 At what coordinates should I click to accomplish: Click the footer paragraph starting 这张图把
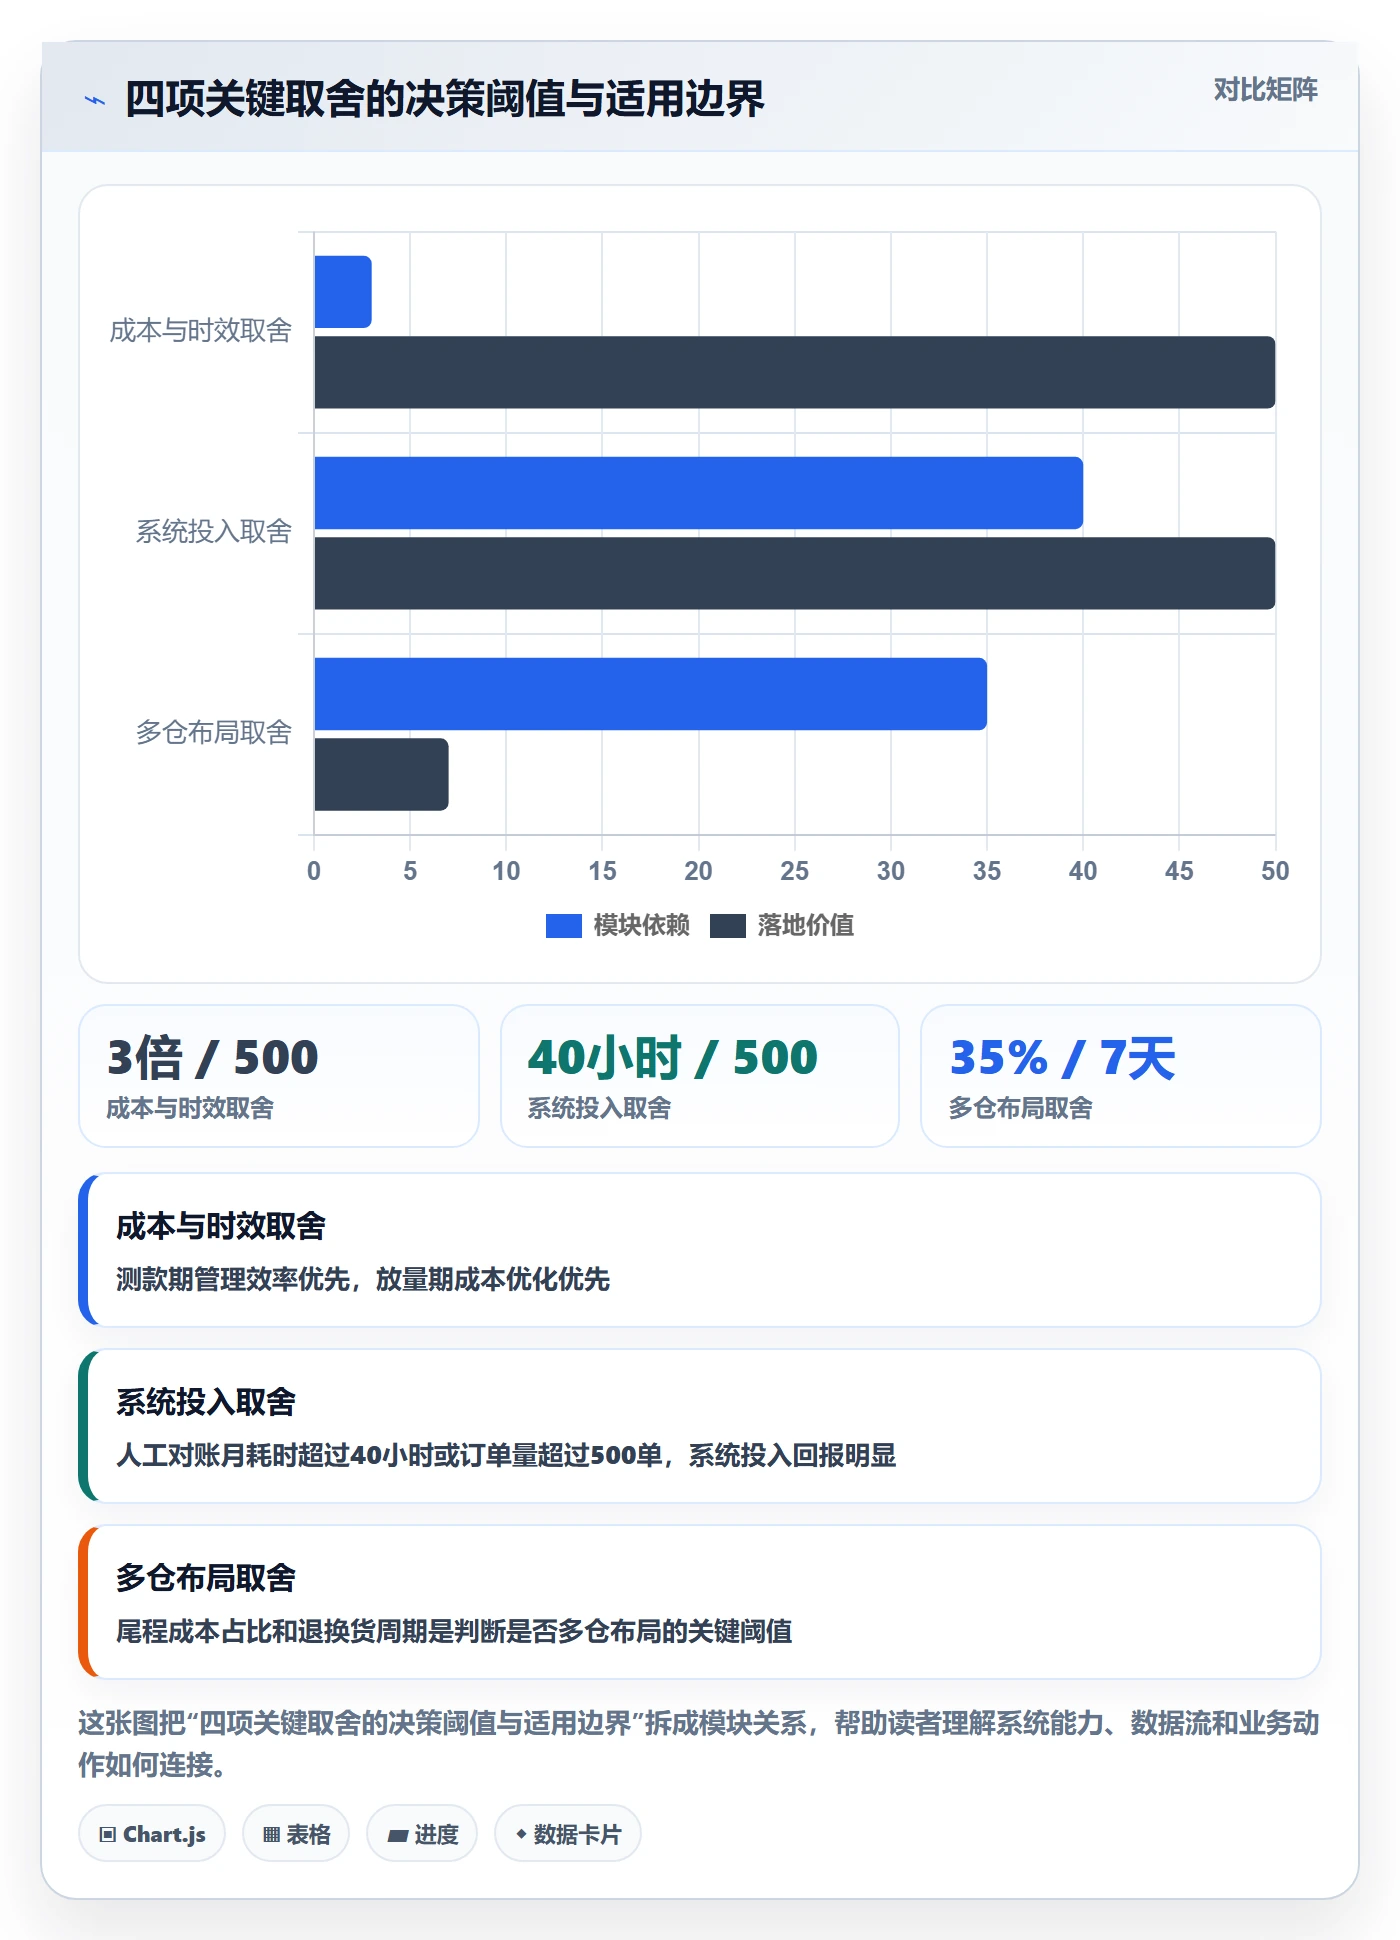tap(699, 1744)
